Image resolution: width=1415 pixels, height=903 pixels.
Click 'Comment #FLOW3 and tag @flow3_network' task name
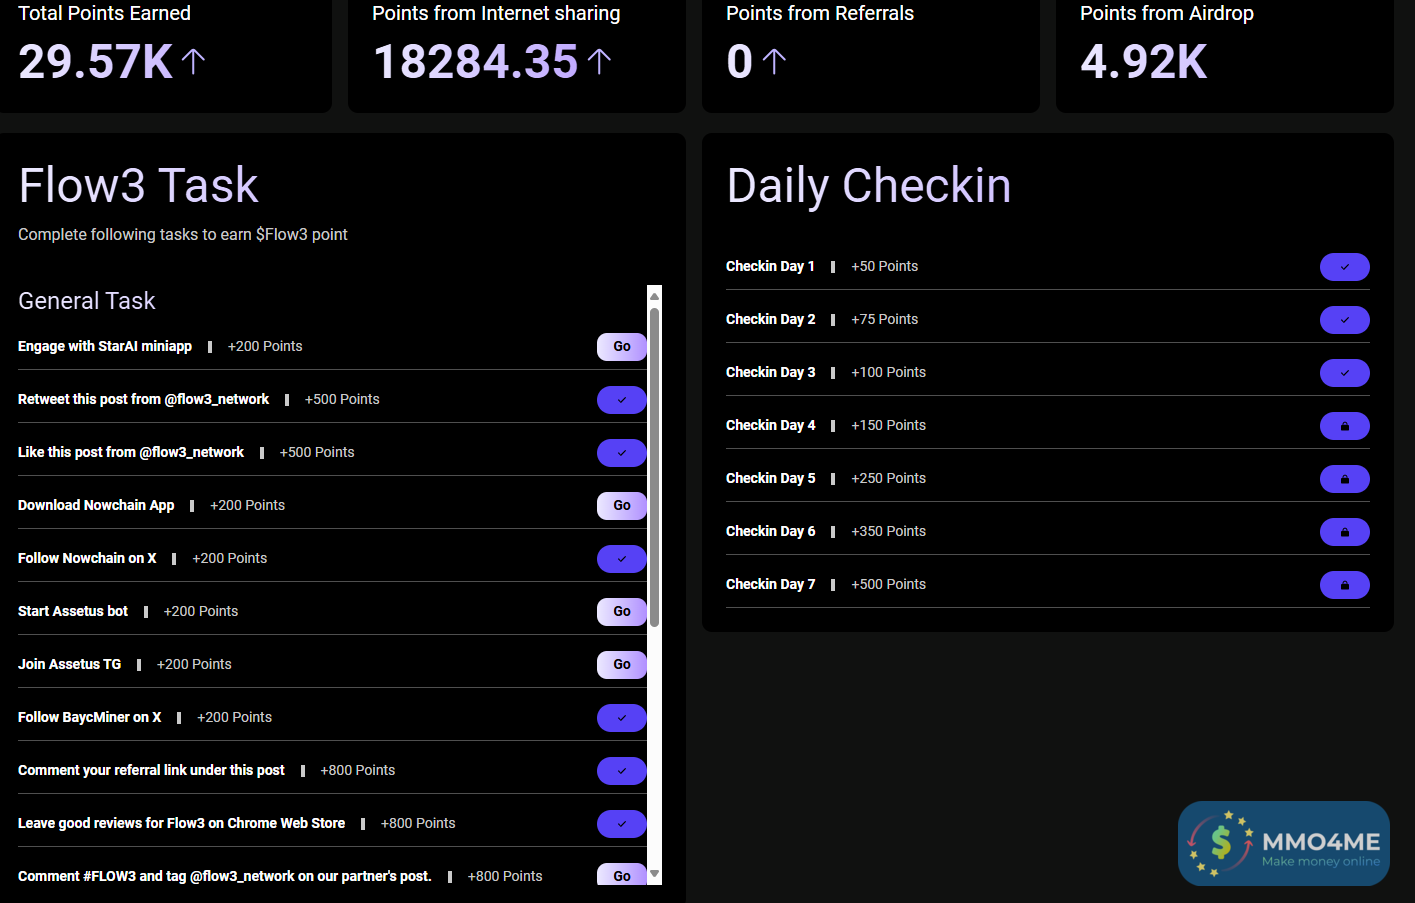(x=225, y=876)
